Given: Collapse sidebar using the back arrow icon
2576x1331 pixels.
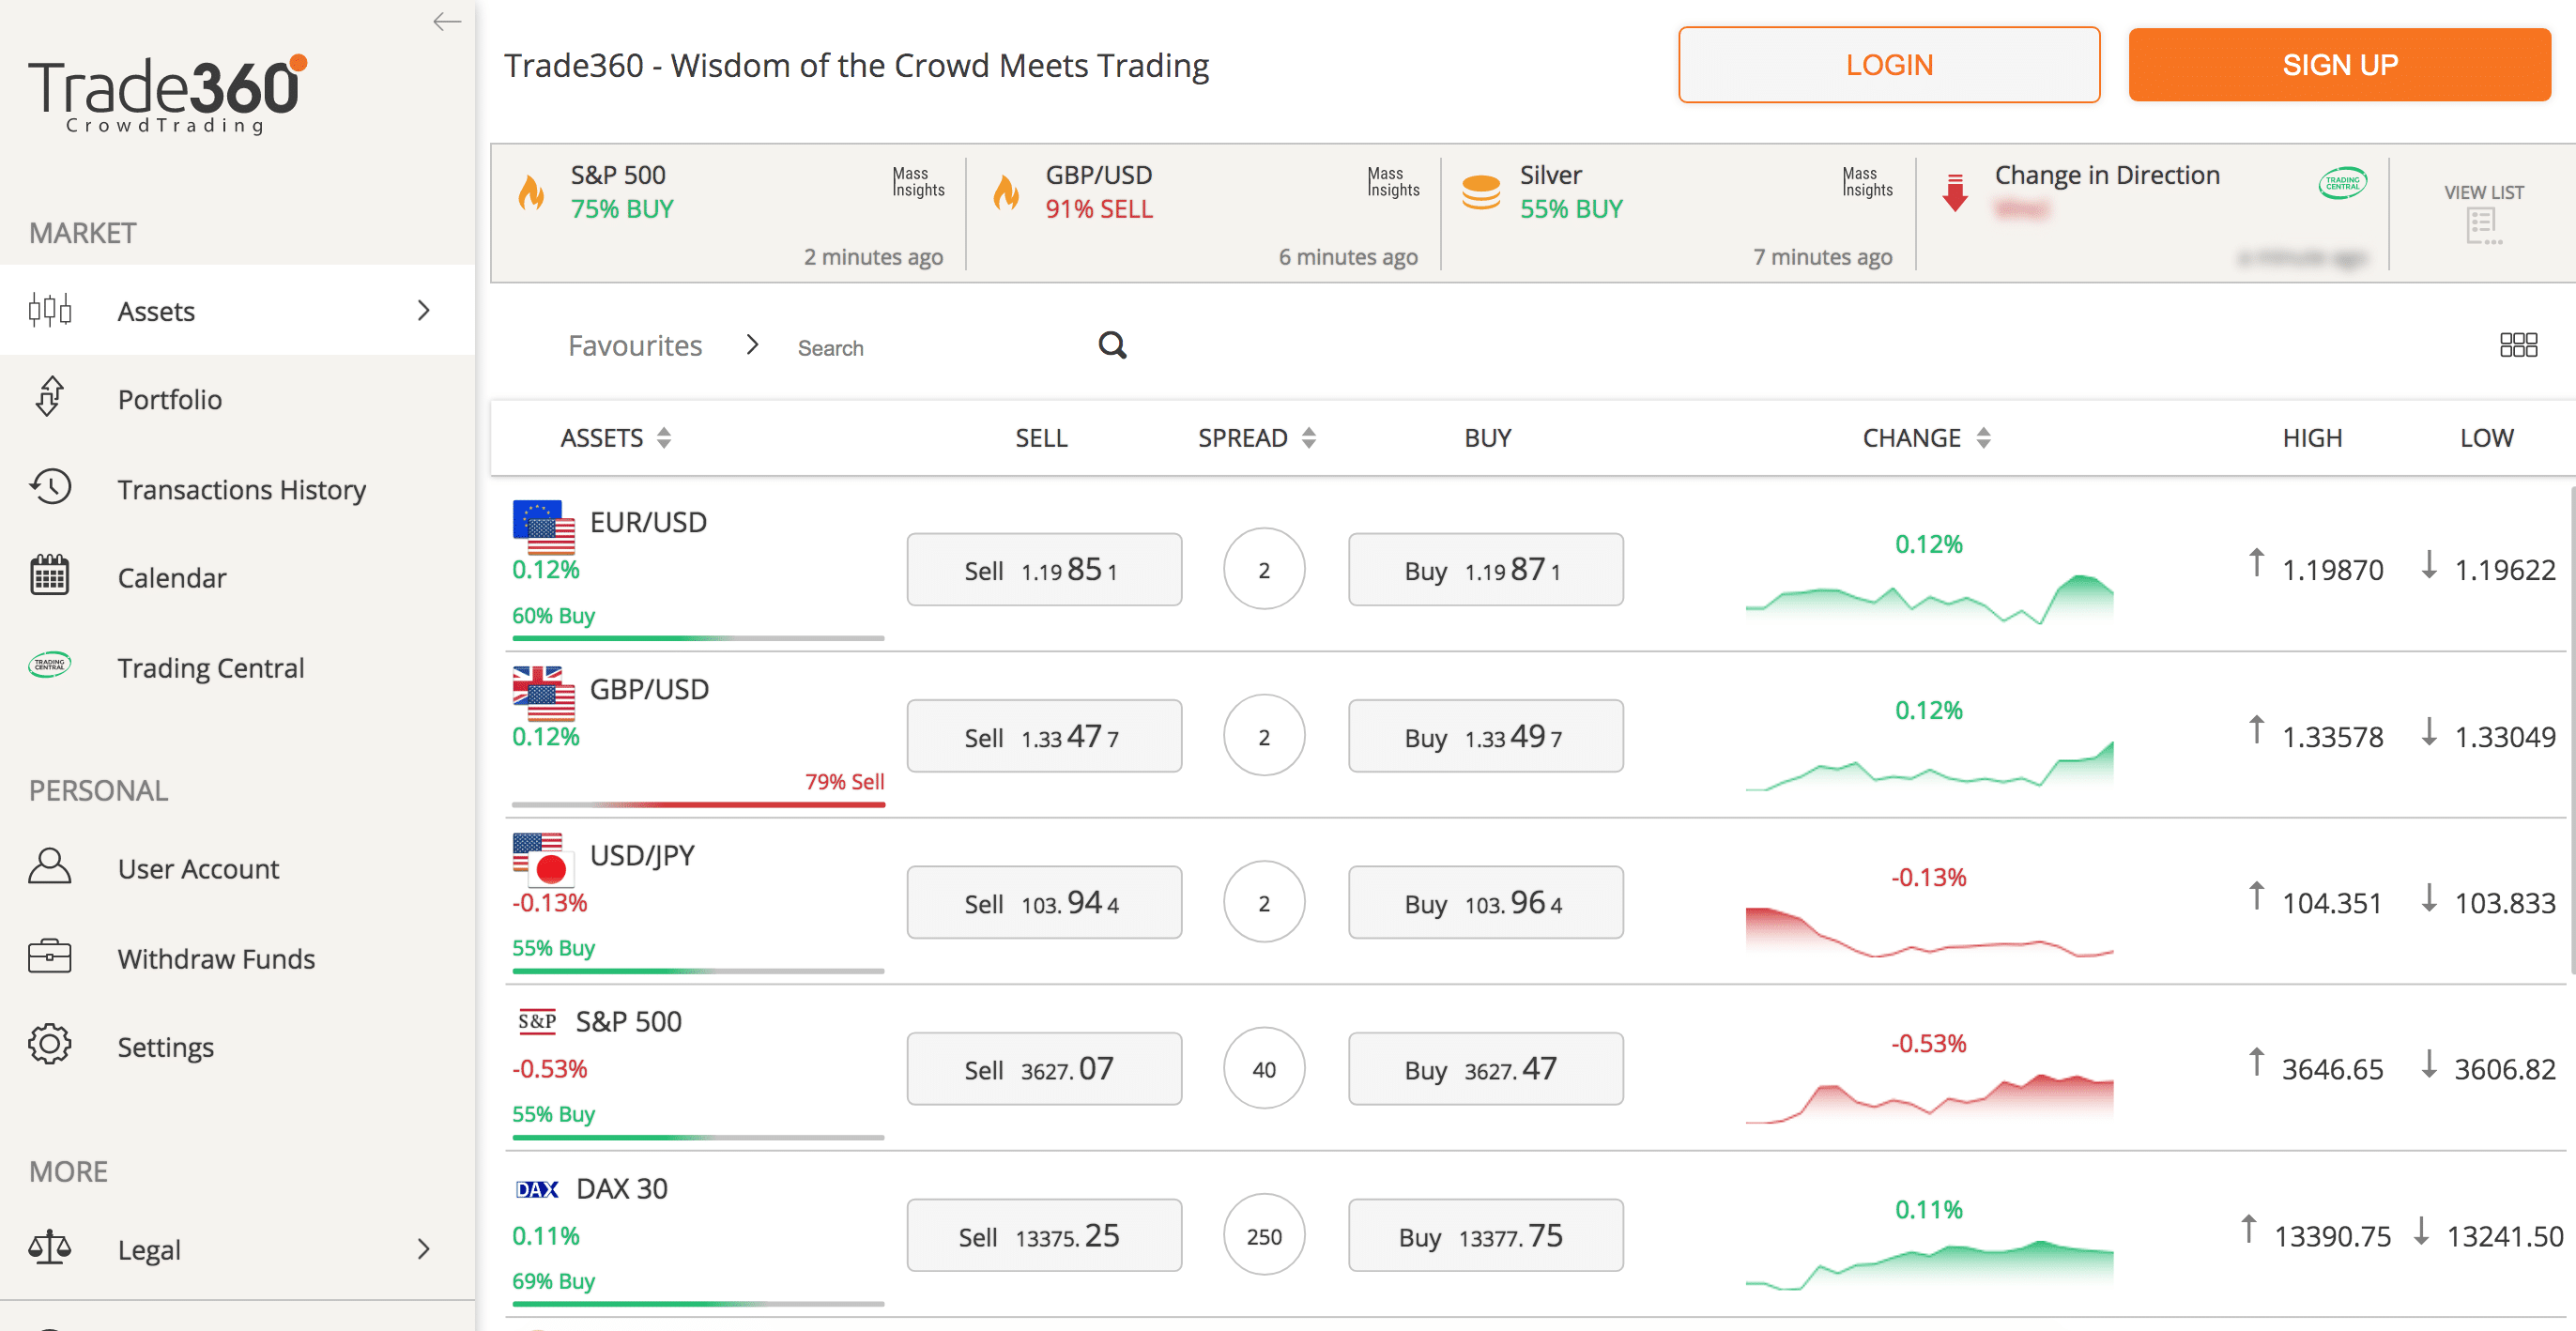Looking at the screenshot, I should [447, 22].
